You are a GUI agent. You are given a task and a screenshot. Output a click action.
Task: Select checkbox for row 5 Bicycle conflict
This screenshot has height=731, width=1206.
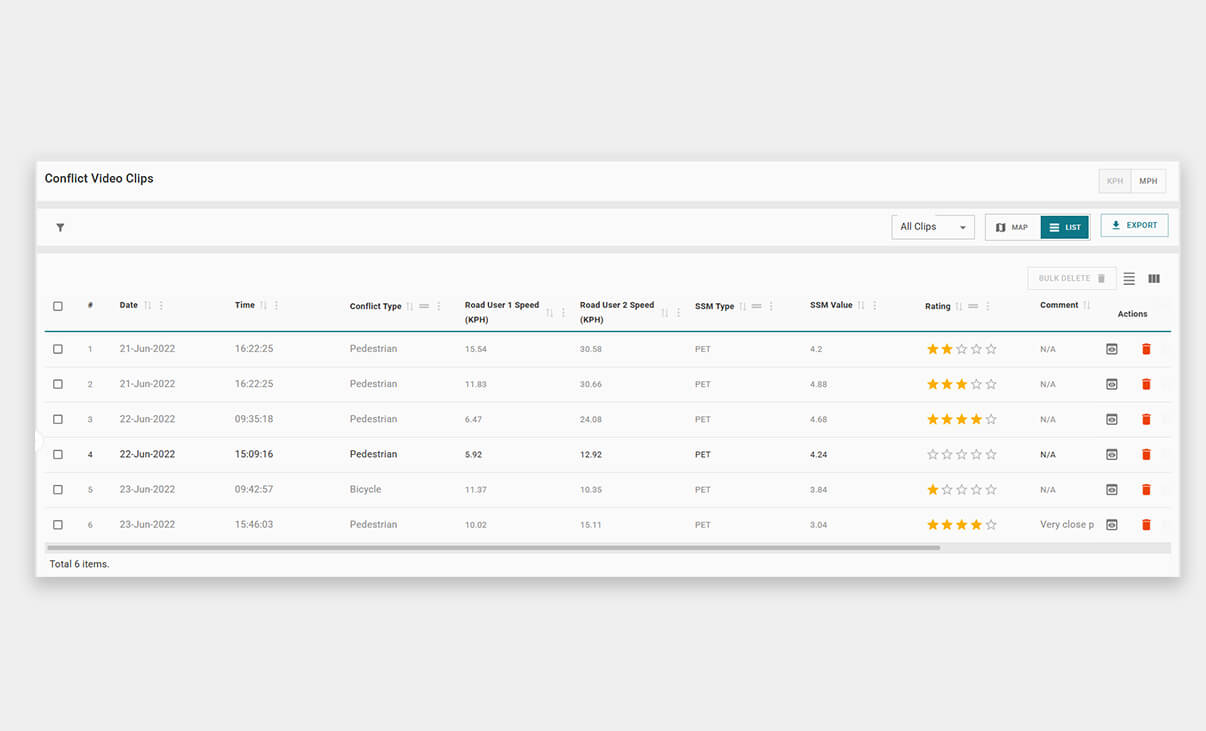pos(58,490)
